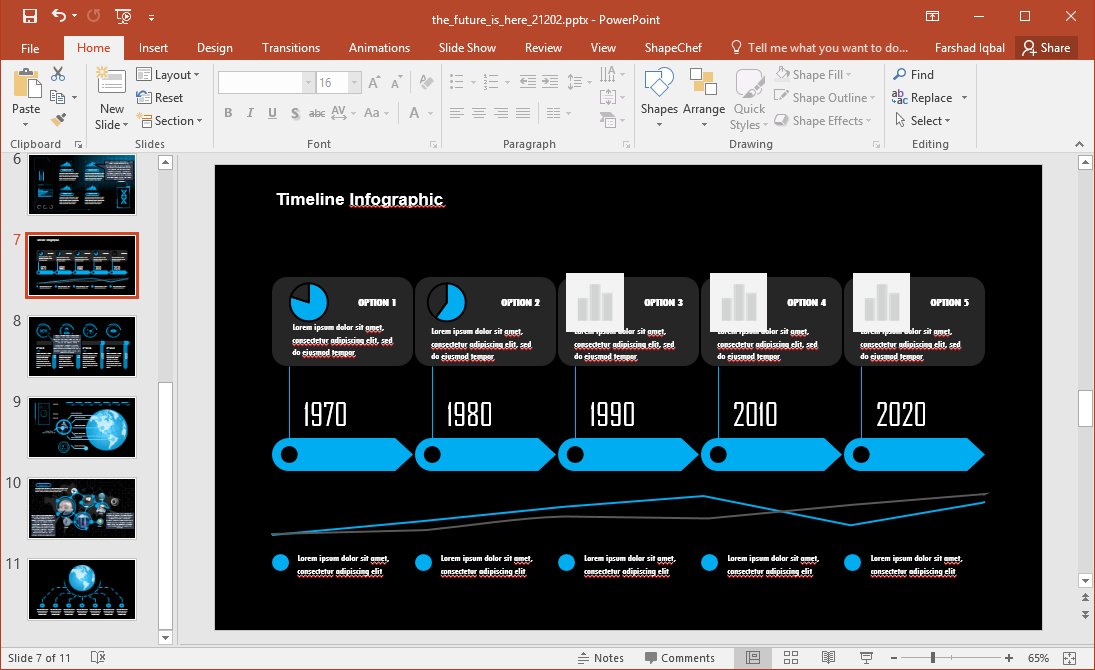Click the Save icon in the title bar
The image size is (1095, 670).
click(x=29, y=16)
